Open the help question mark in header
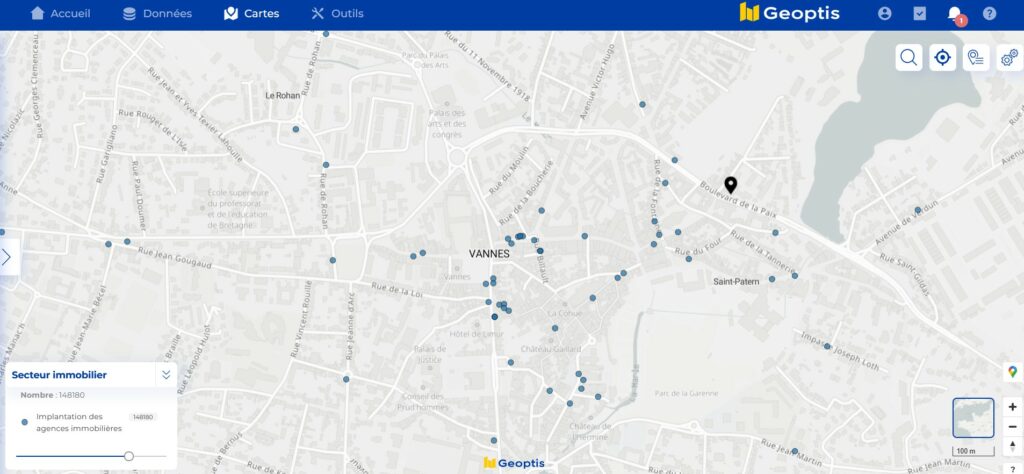Screen dimensions: 1024x474 tap(989, 14)
